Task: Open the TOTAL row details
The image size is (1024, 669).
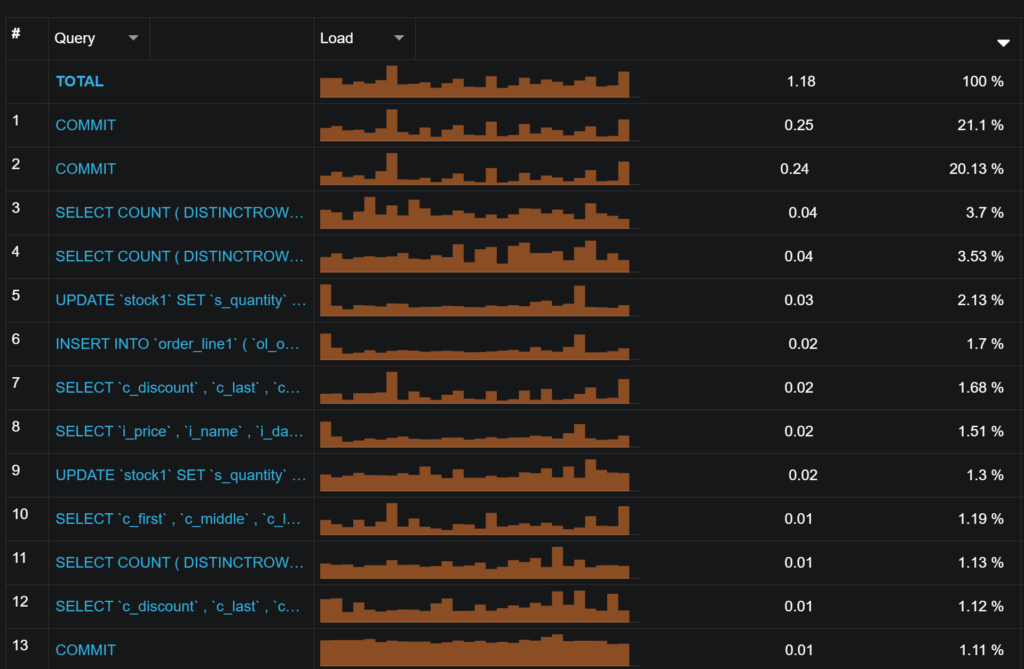Action: (x=79, y=81)
